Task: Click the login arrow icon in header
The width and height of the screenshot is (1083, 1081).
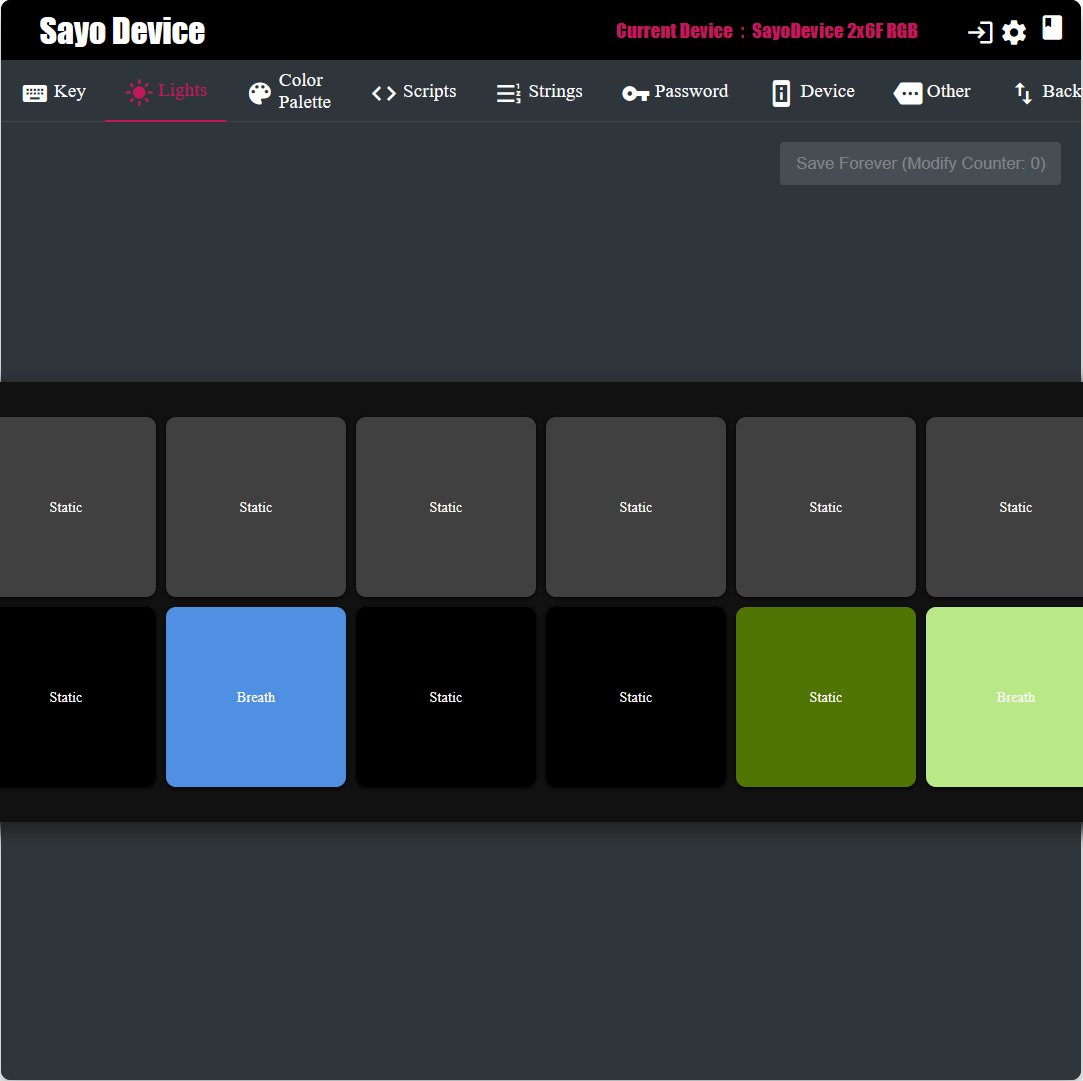Action: point(979,32)
